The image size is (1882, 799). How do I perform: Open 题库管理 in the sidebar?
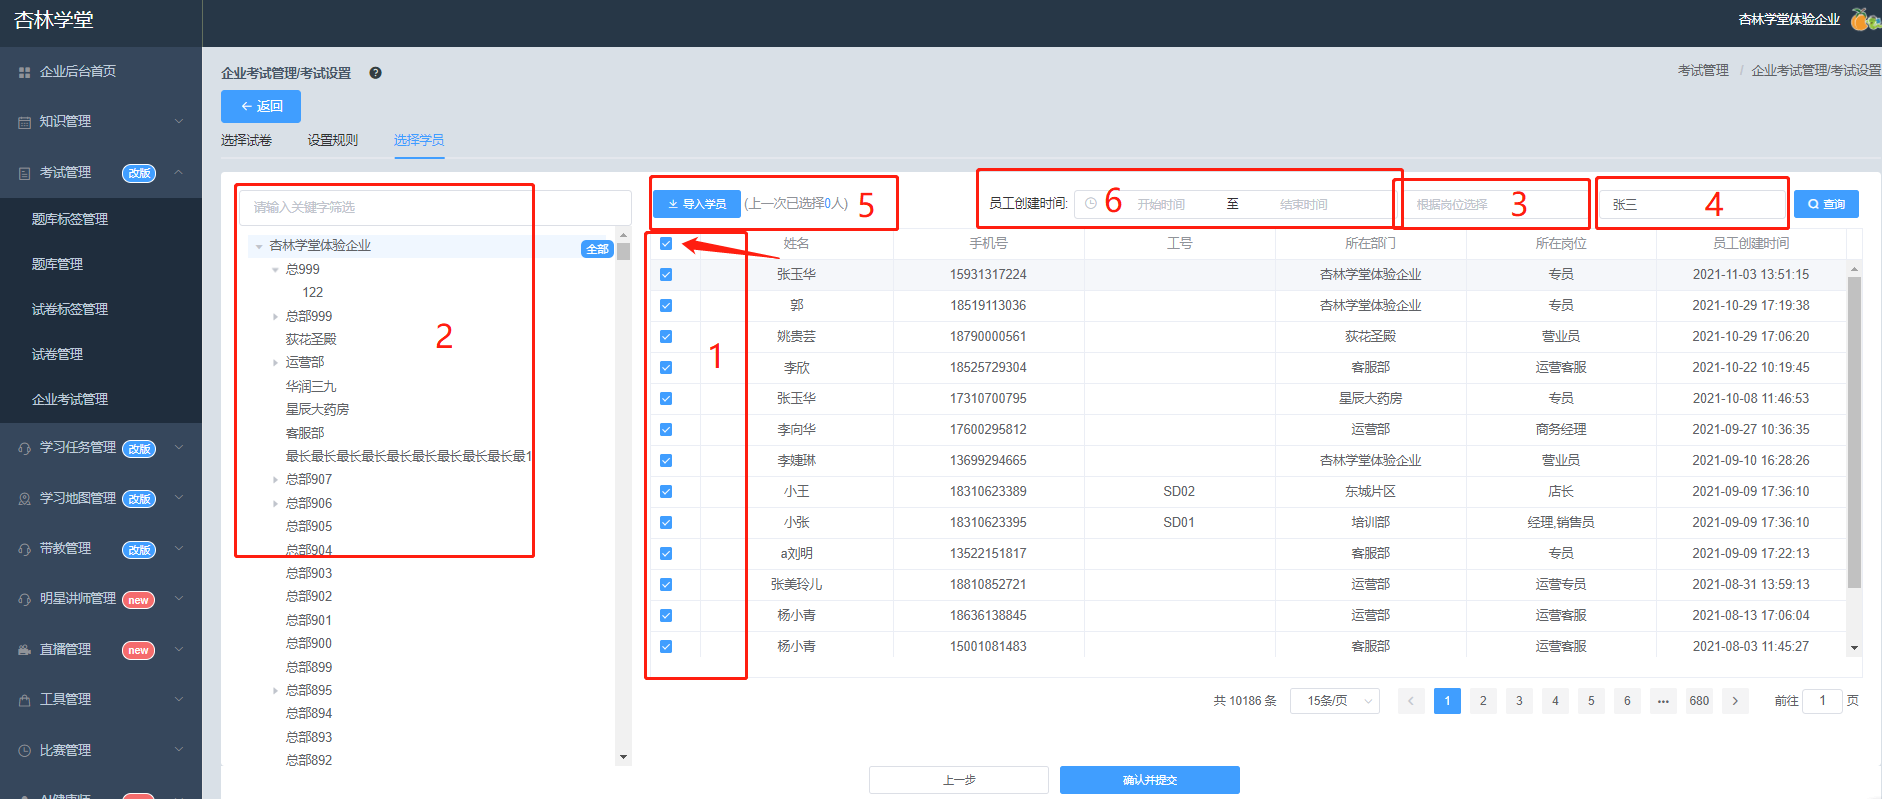[58, 264]
